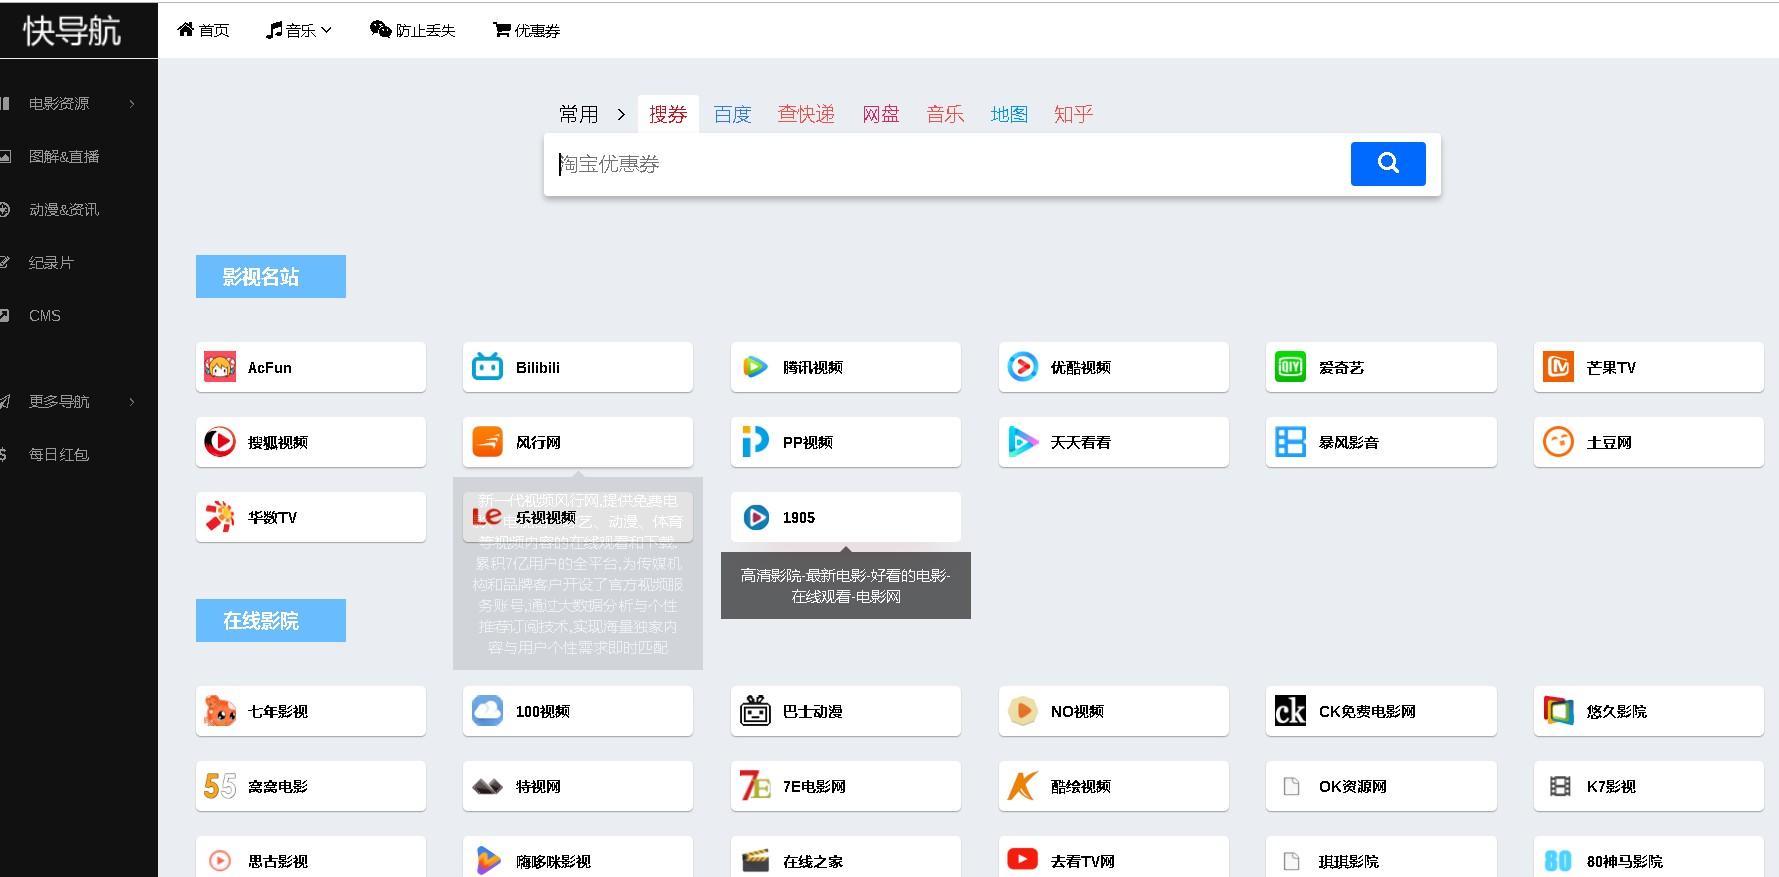Viewport: 1779px width, 877px height.
Task: Click the 1905 blue play icon
Action: click(x=756, y=517)
